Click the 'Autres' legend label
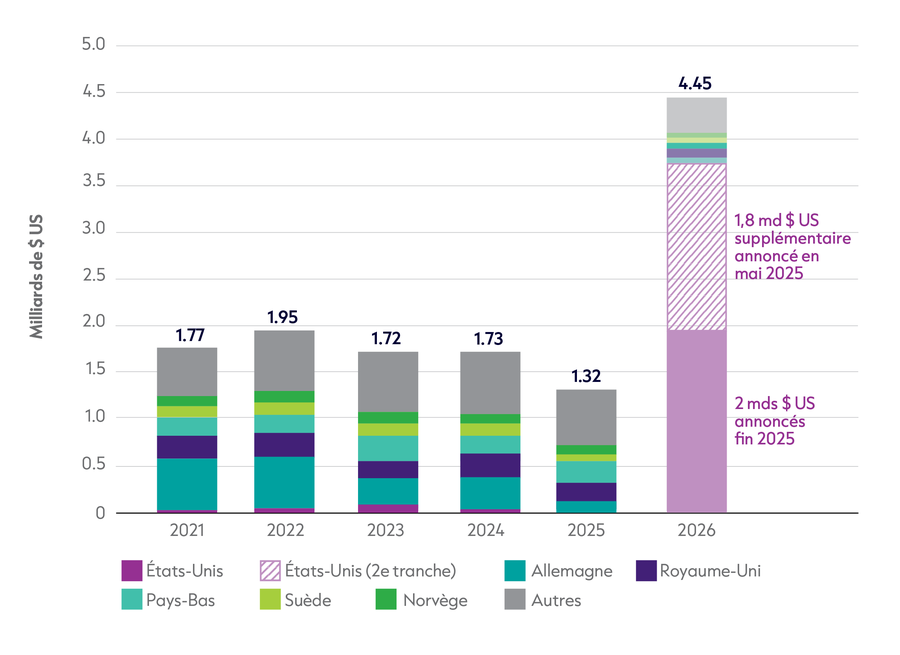Screen dimensions: 900x655 pyautogui.click(x=556, y=600)
